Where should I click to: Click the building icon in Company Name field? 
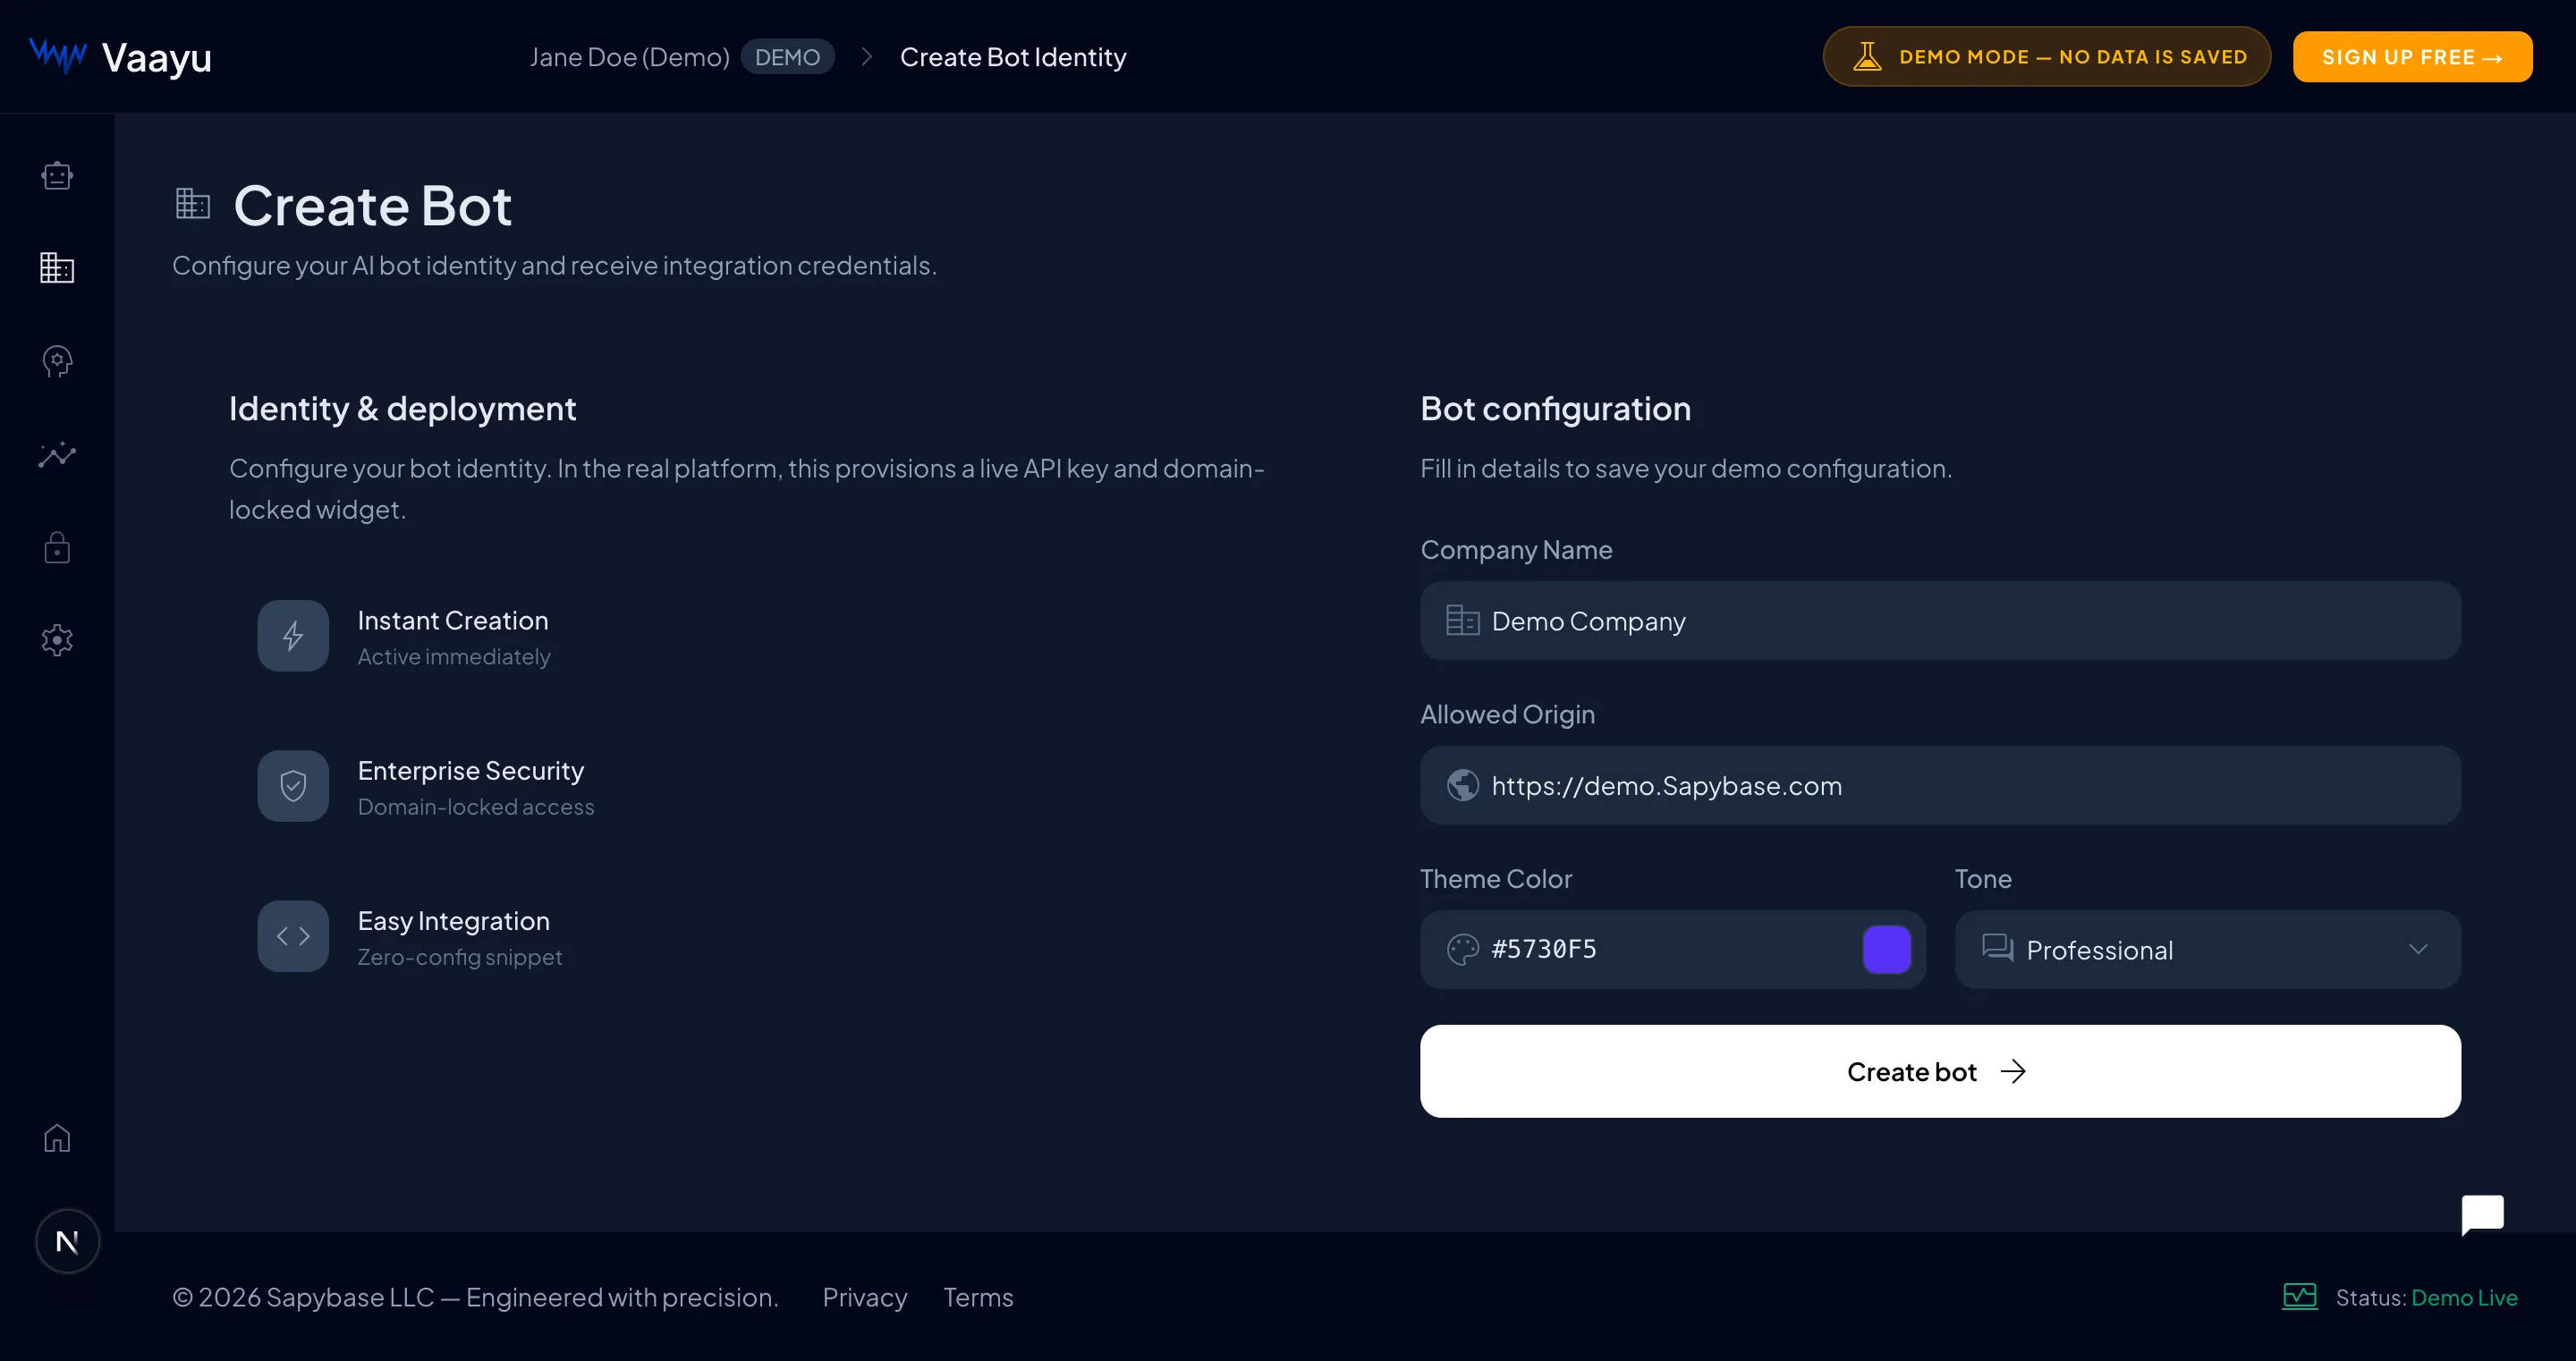(x=1462, y=621)
